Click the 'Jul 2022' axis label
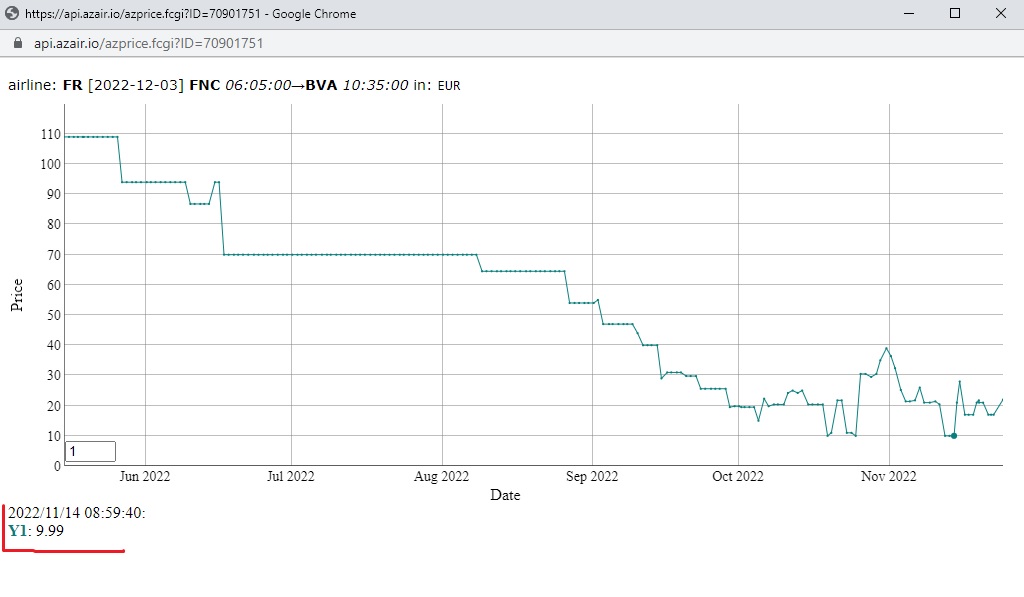 click(x=291, y=476)
